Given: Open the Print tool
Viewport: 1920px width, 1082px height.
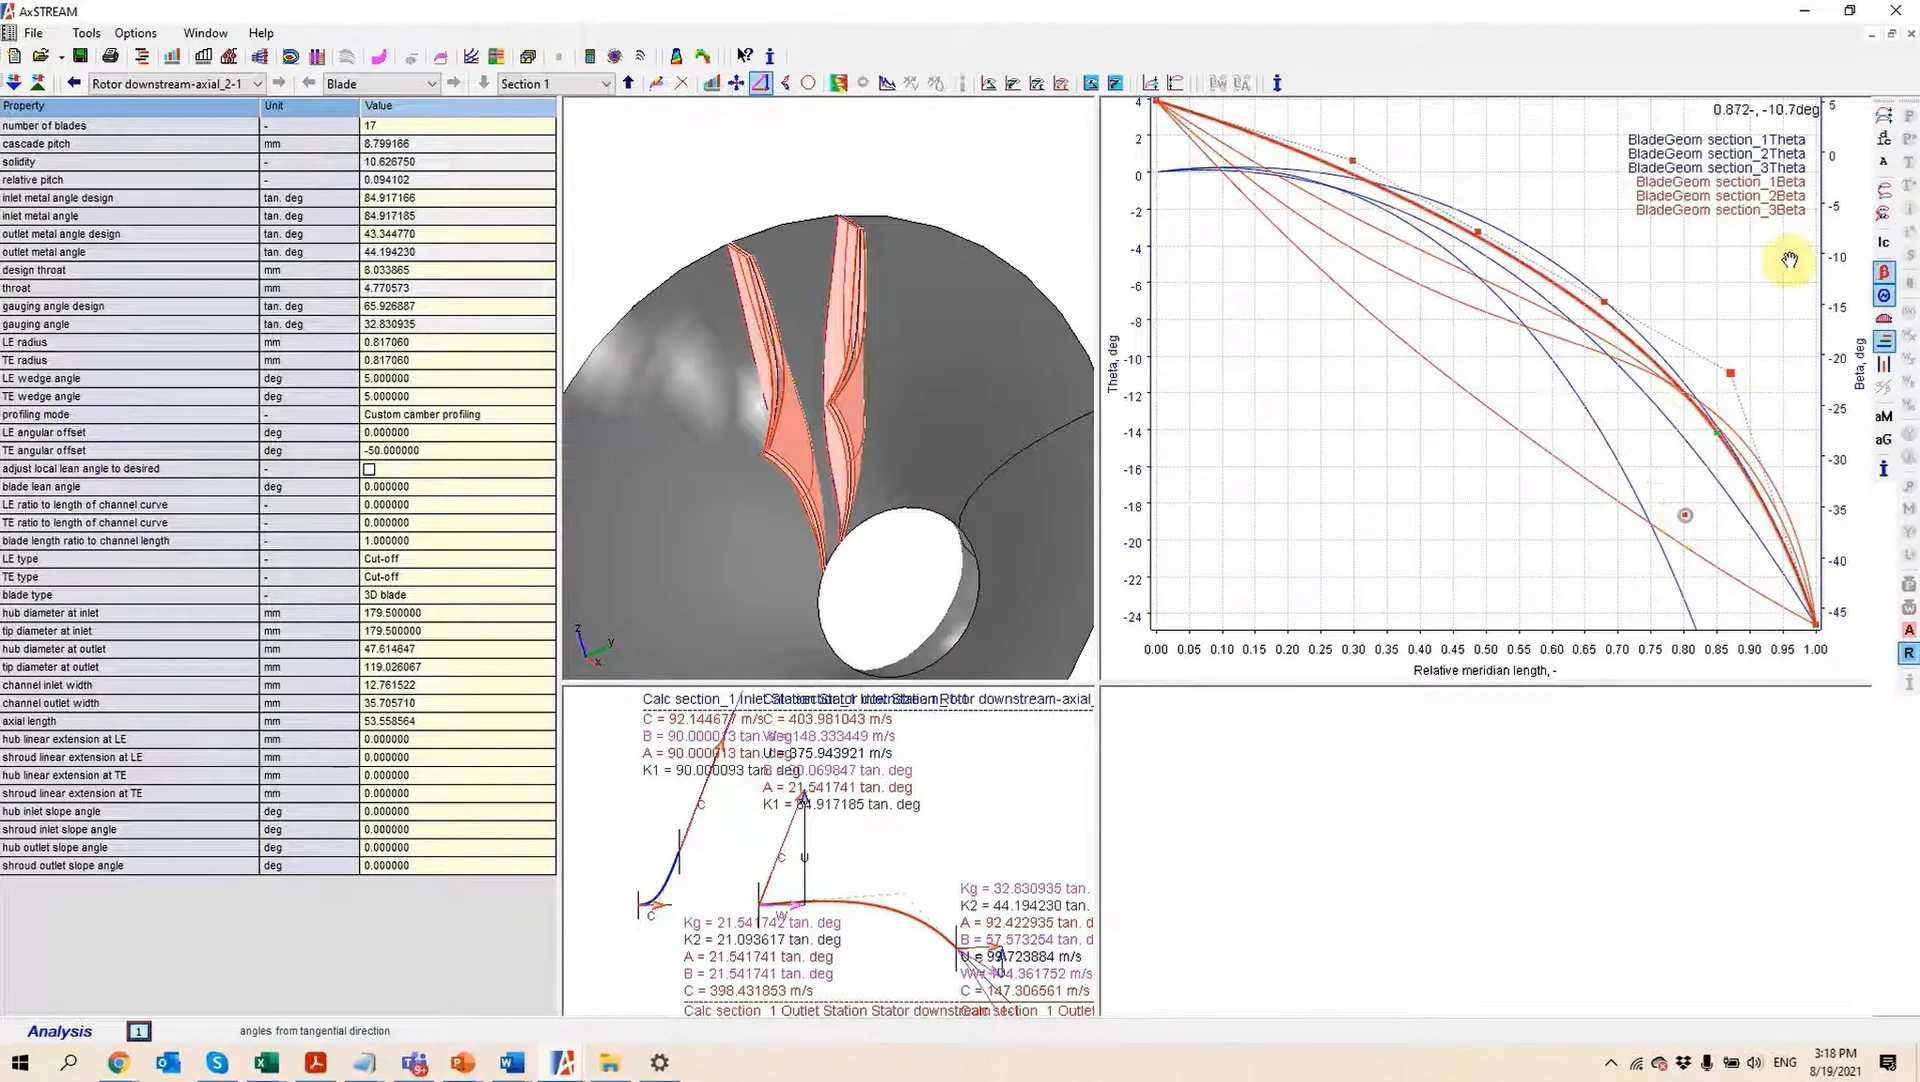Looking at the screenshot, I should pos(110,56).
